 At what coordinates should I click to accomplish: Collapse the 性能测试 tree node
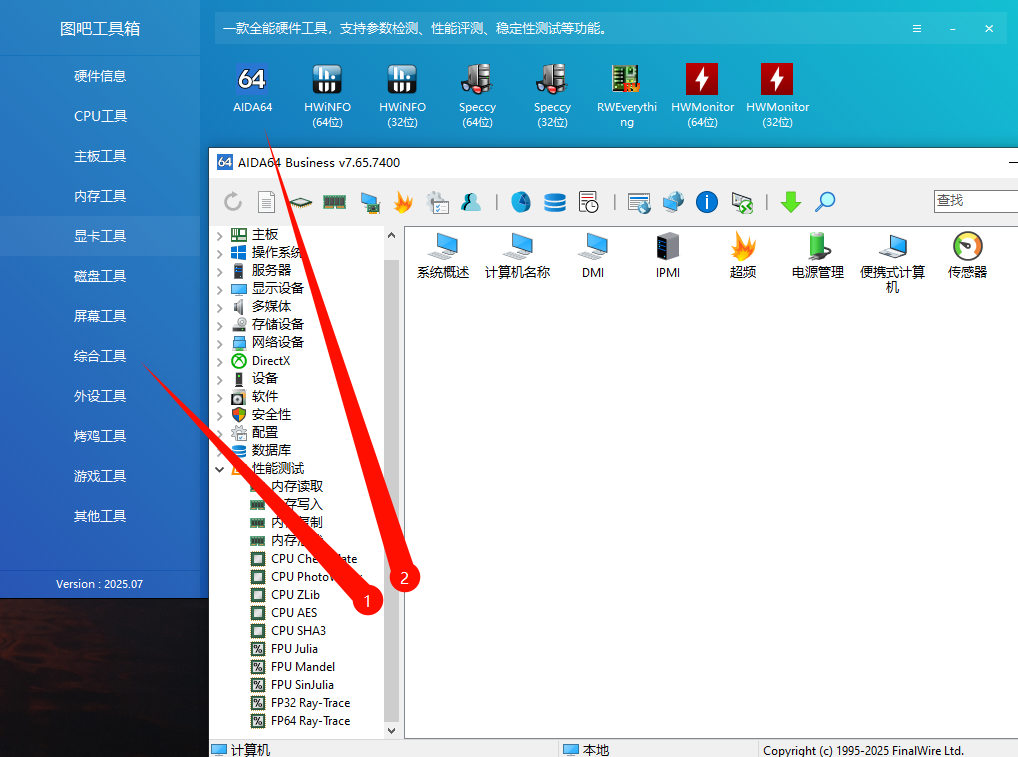pos(219,469)
